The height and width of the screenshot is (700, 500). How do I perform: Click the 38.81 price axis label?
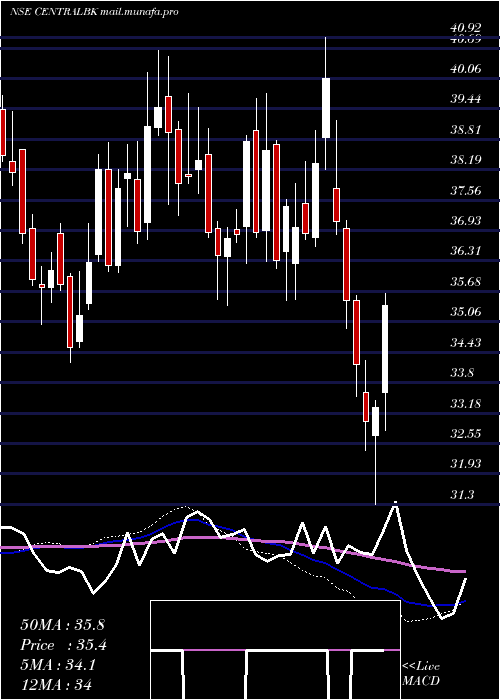467,129
